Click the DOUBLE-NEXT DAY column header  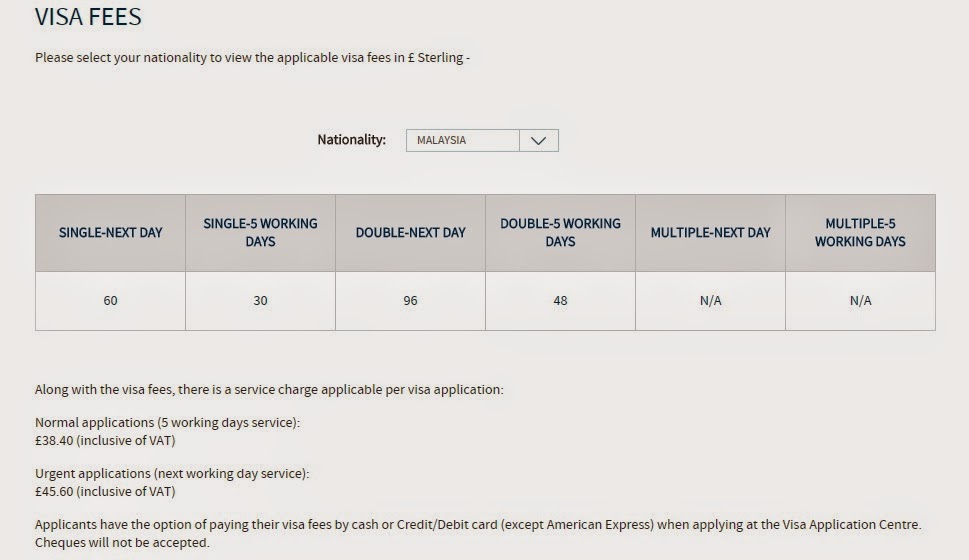(410, 233)
